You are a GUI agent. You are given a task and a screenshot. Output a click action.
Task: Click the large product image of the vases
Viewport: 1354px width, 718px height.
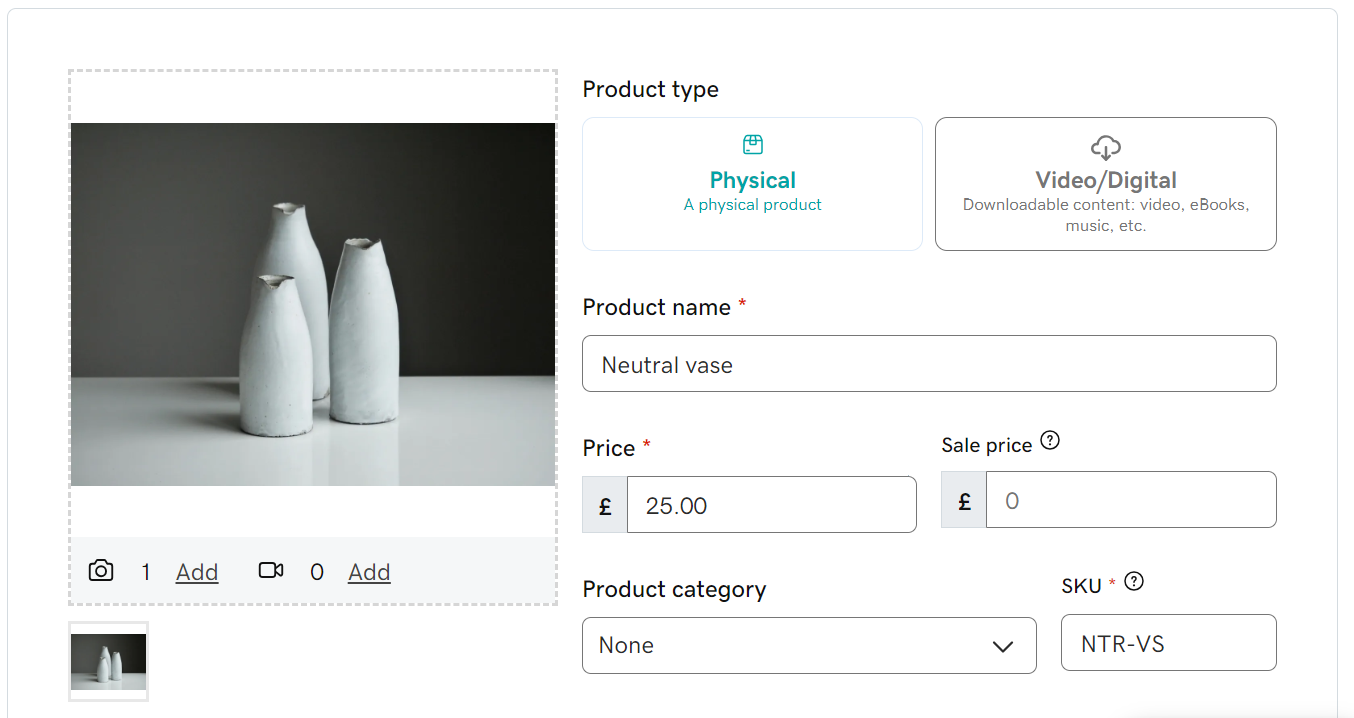(312, 305)
